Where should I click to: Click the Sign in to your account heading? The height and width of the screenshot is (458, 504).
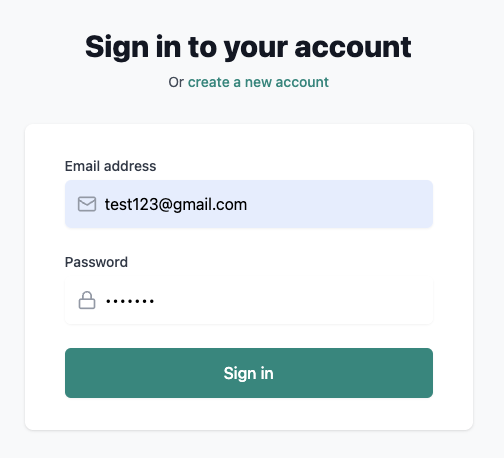coord(248,47)
